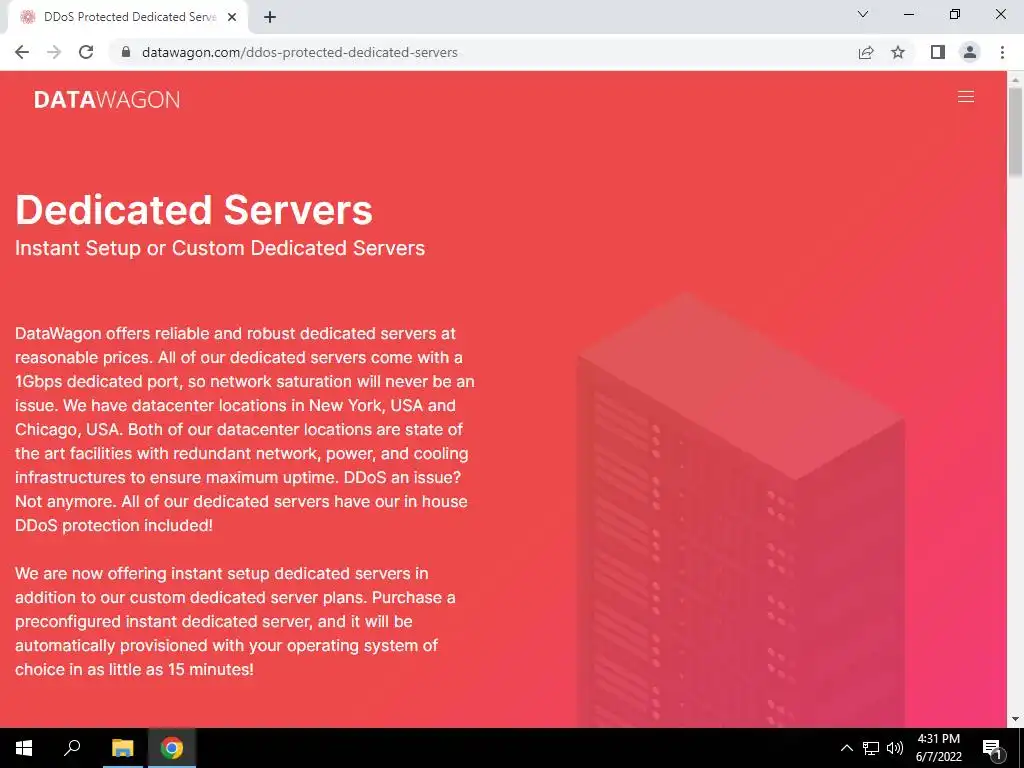Expand the tab search dropdown
This screenshot has width=1024, height=768.
pyautogui.click(x=863, y=14)
